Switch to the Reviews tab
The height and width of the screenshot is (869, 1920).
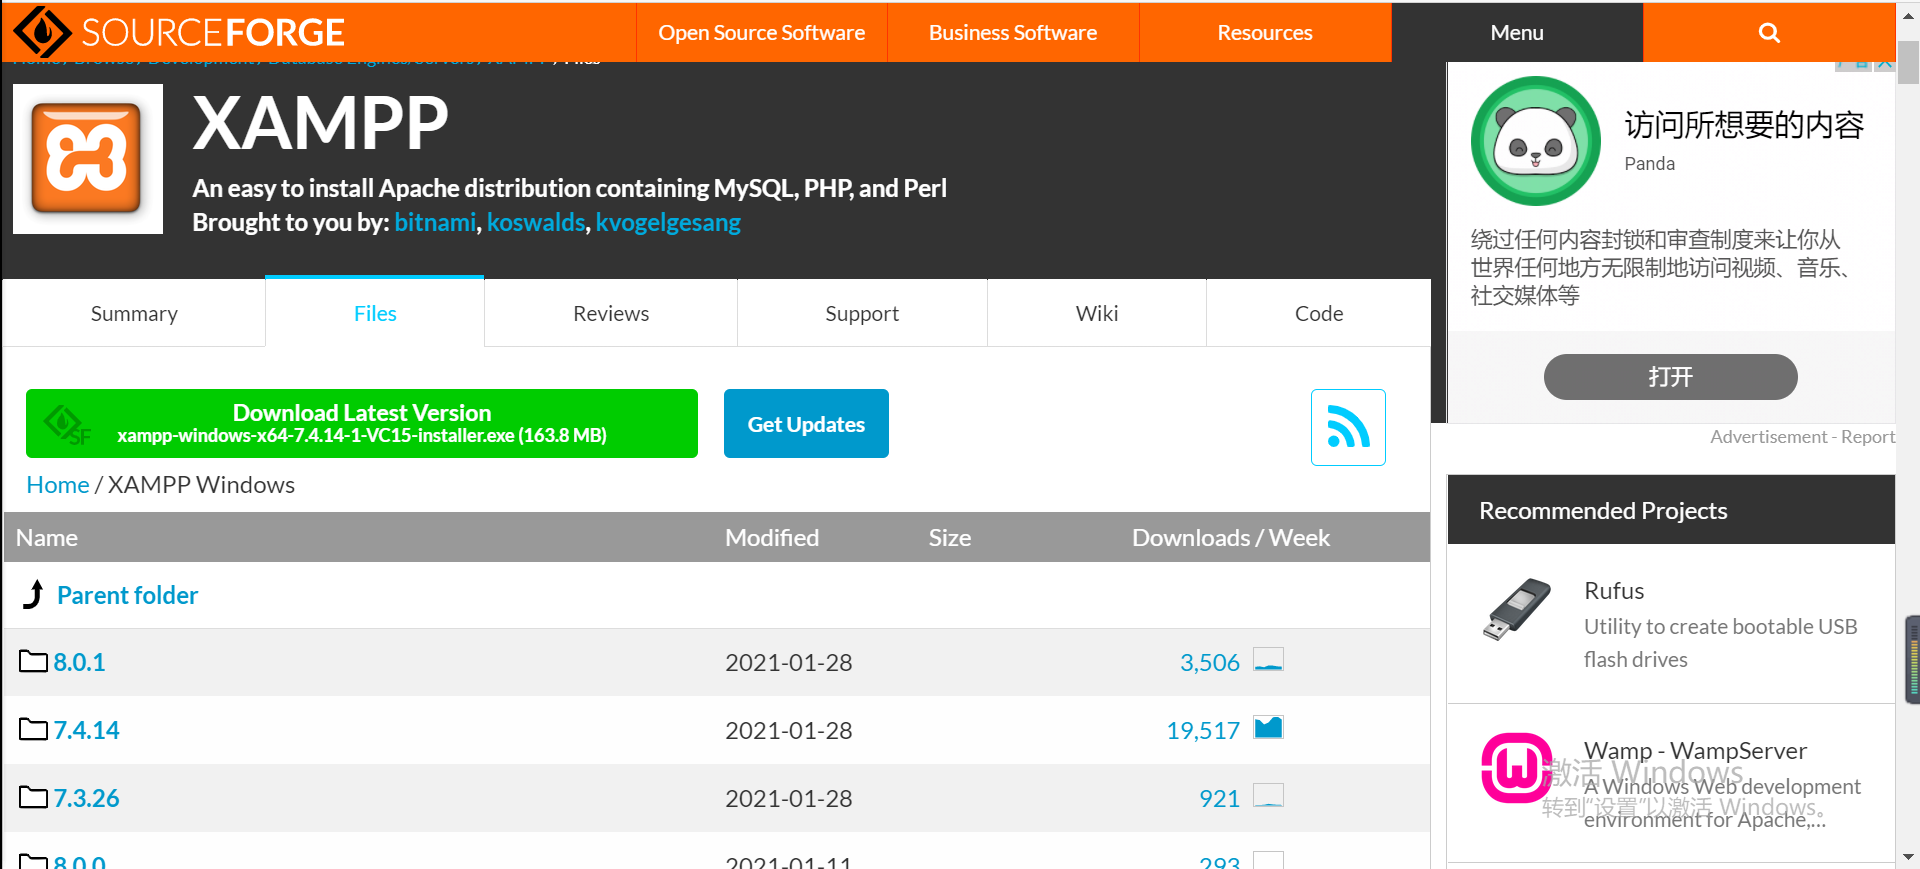611,313
